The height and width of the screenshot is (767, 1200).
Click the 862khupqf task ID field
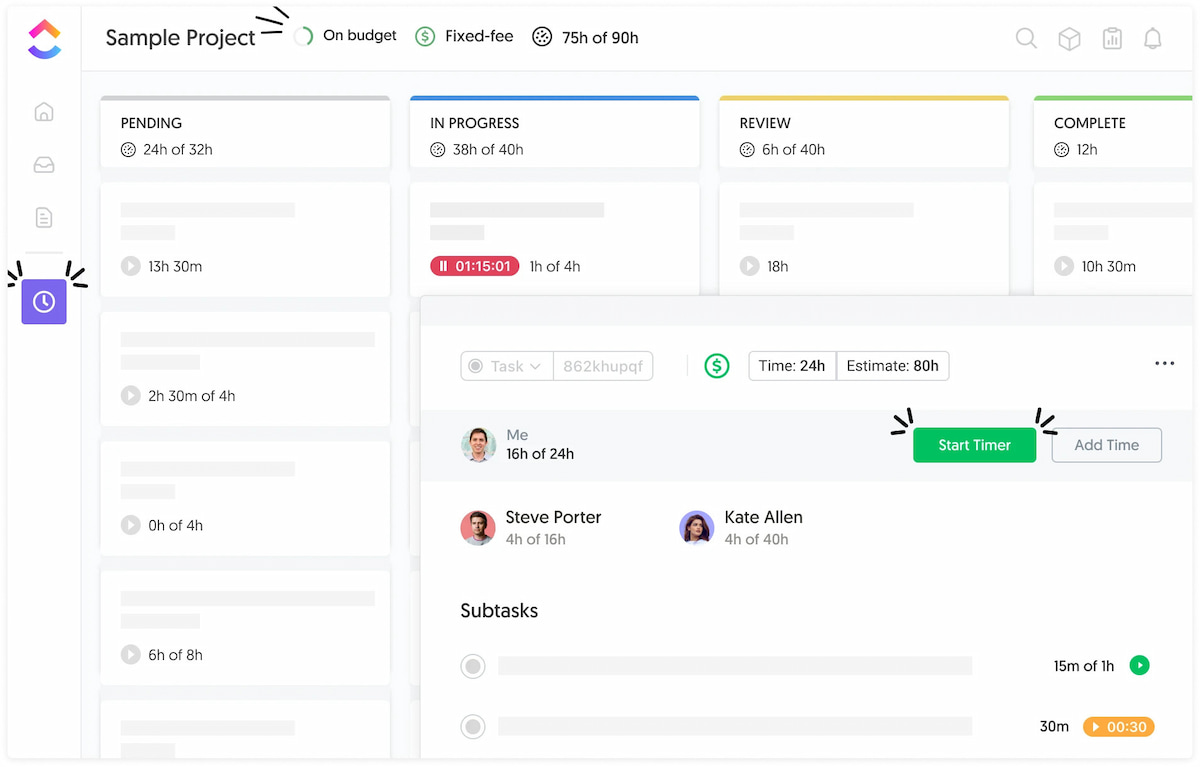coord(603,366)
